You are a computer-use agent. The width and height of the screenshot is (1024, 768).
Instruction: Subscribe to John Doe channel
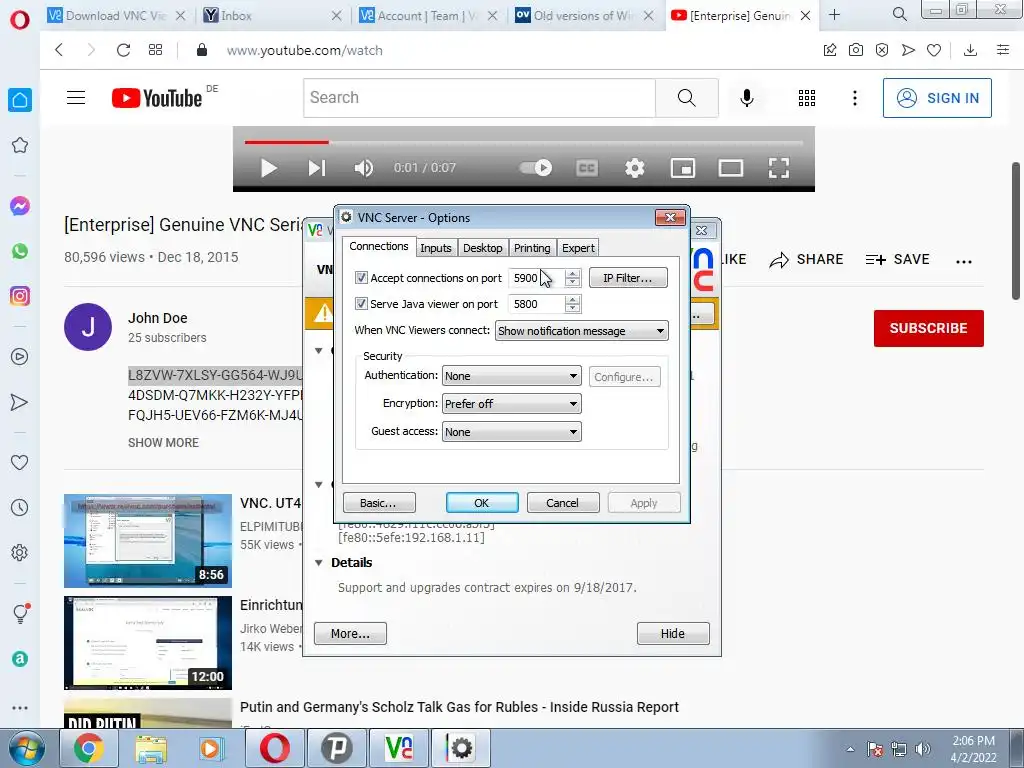point(929,328)
